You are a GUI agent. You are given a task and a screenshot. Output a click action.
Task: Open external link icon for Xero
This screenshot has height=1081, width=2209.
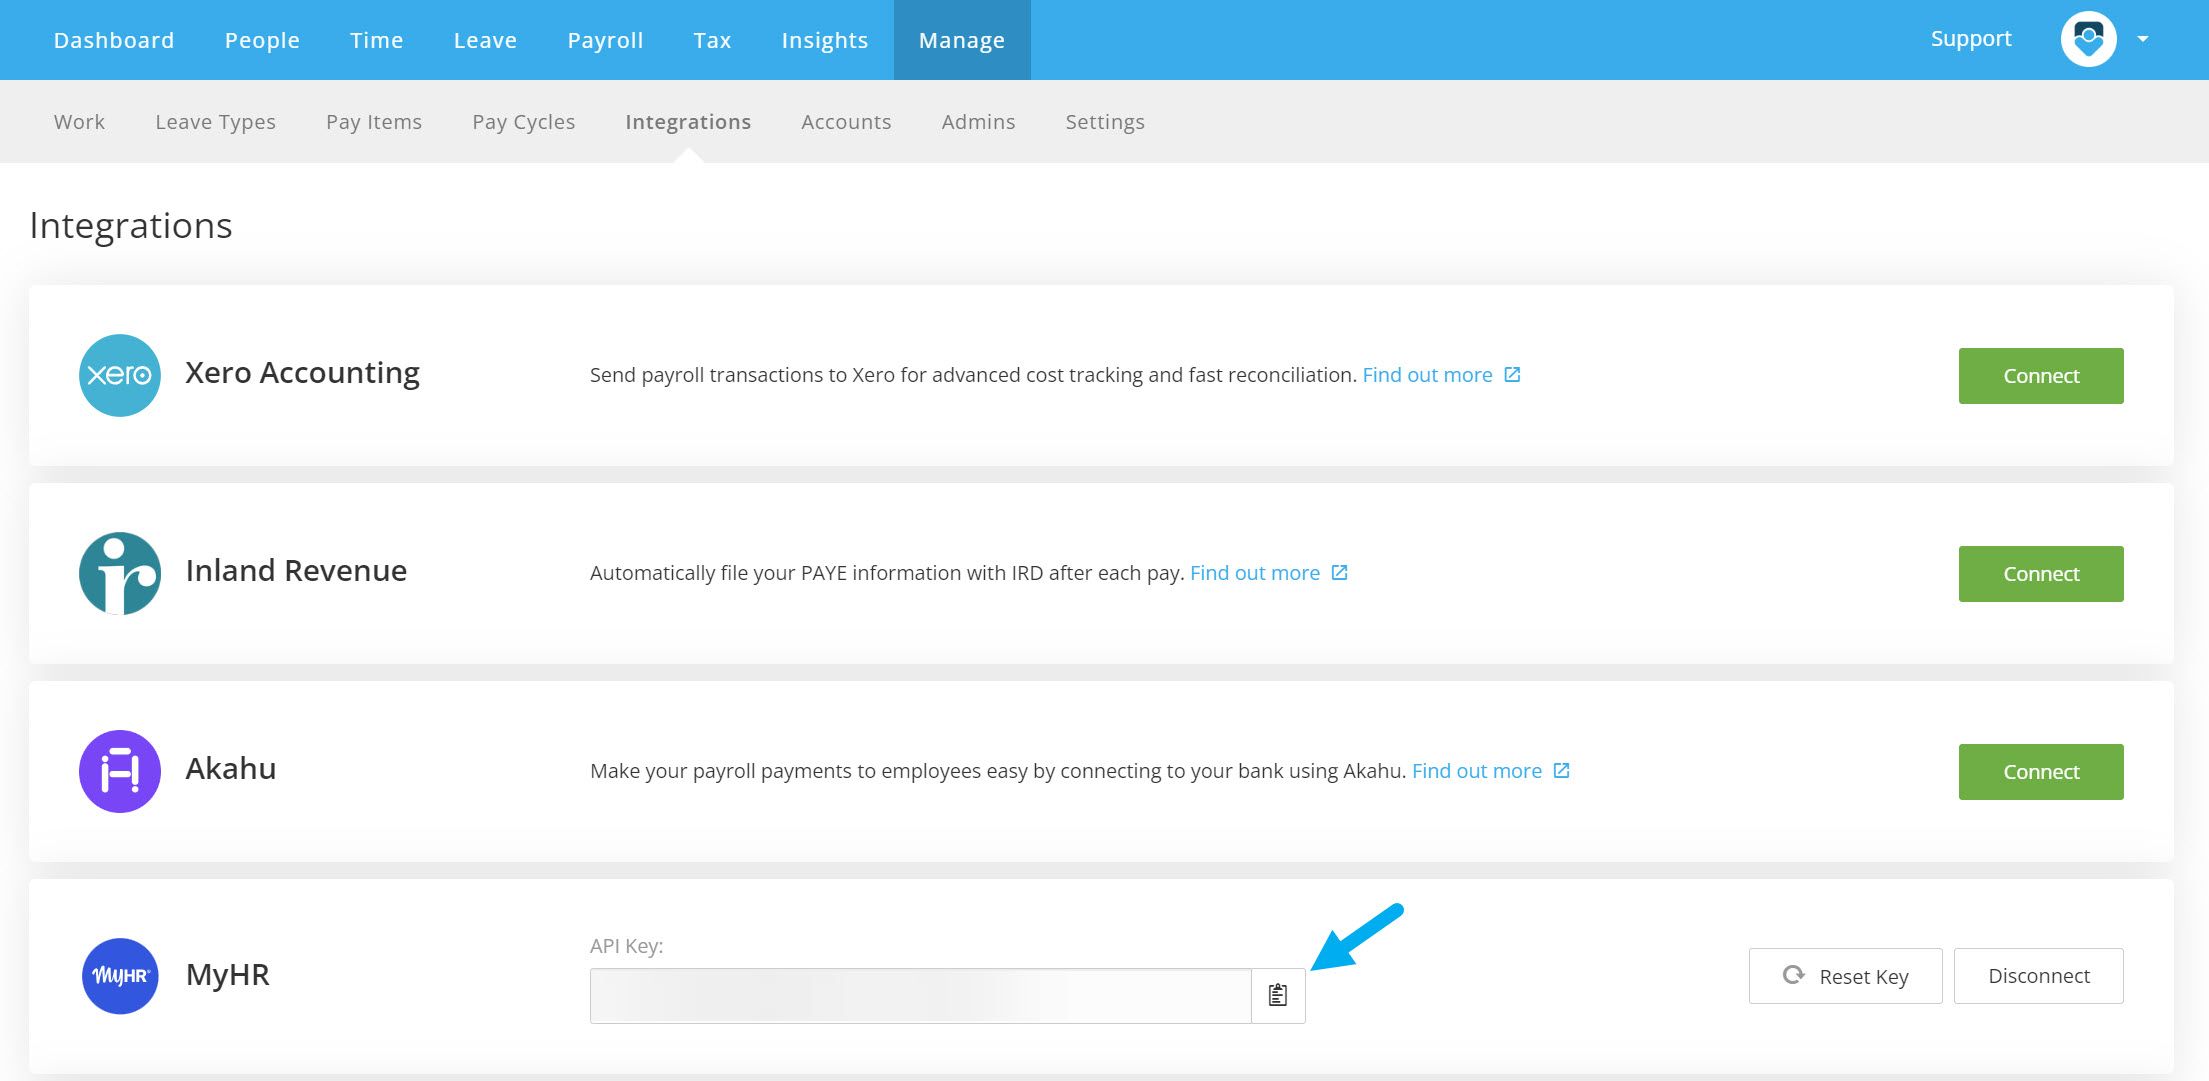coord(1512,374)
